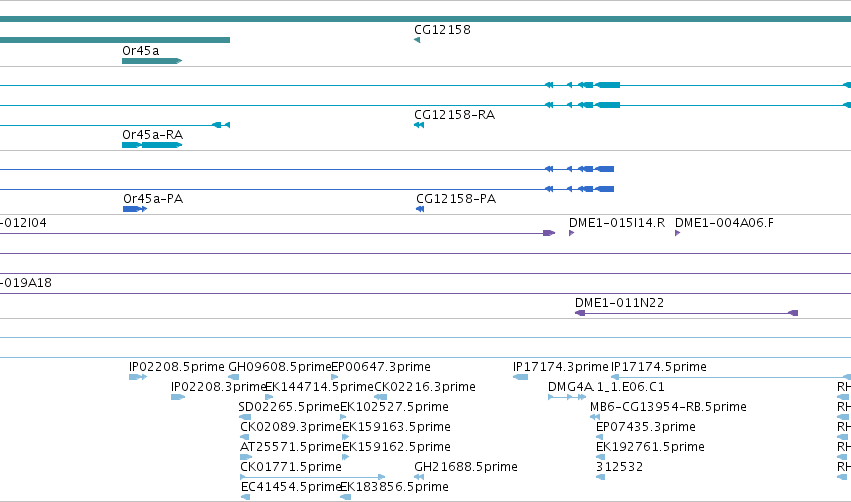This screenshot has height=502, width=851.
Task: Click the CG12158-PA blue arrow glyph
Action: (x=420, y=209)
